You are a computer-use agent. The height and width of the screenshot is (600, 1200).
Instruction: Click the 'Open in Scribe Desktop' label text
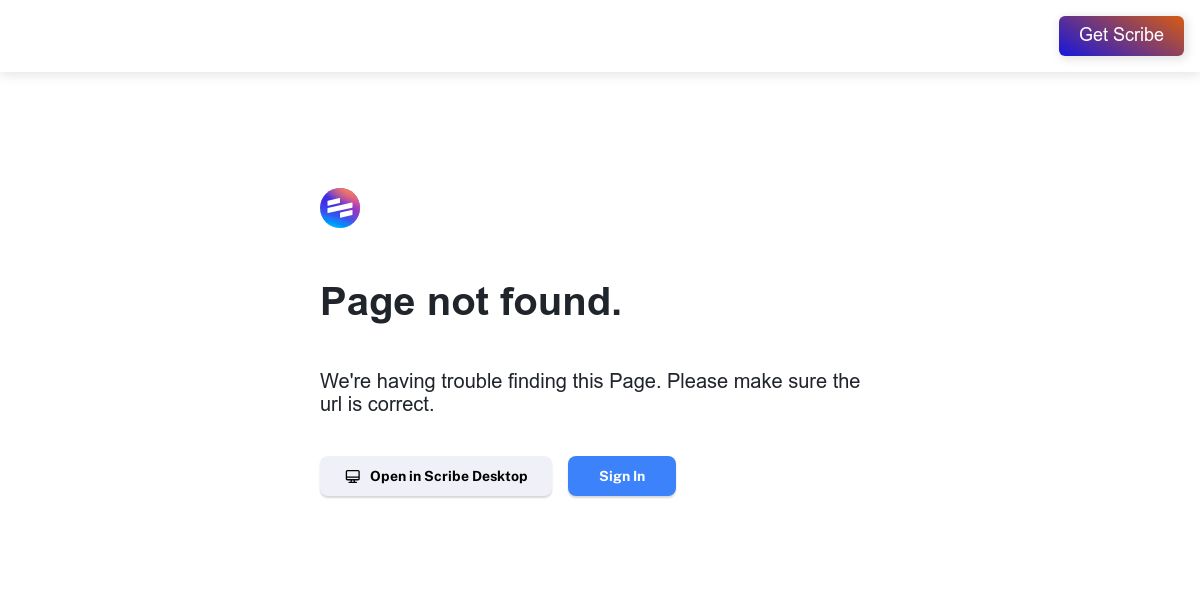click(x=449, y=476)
